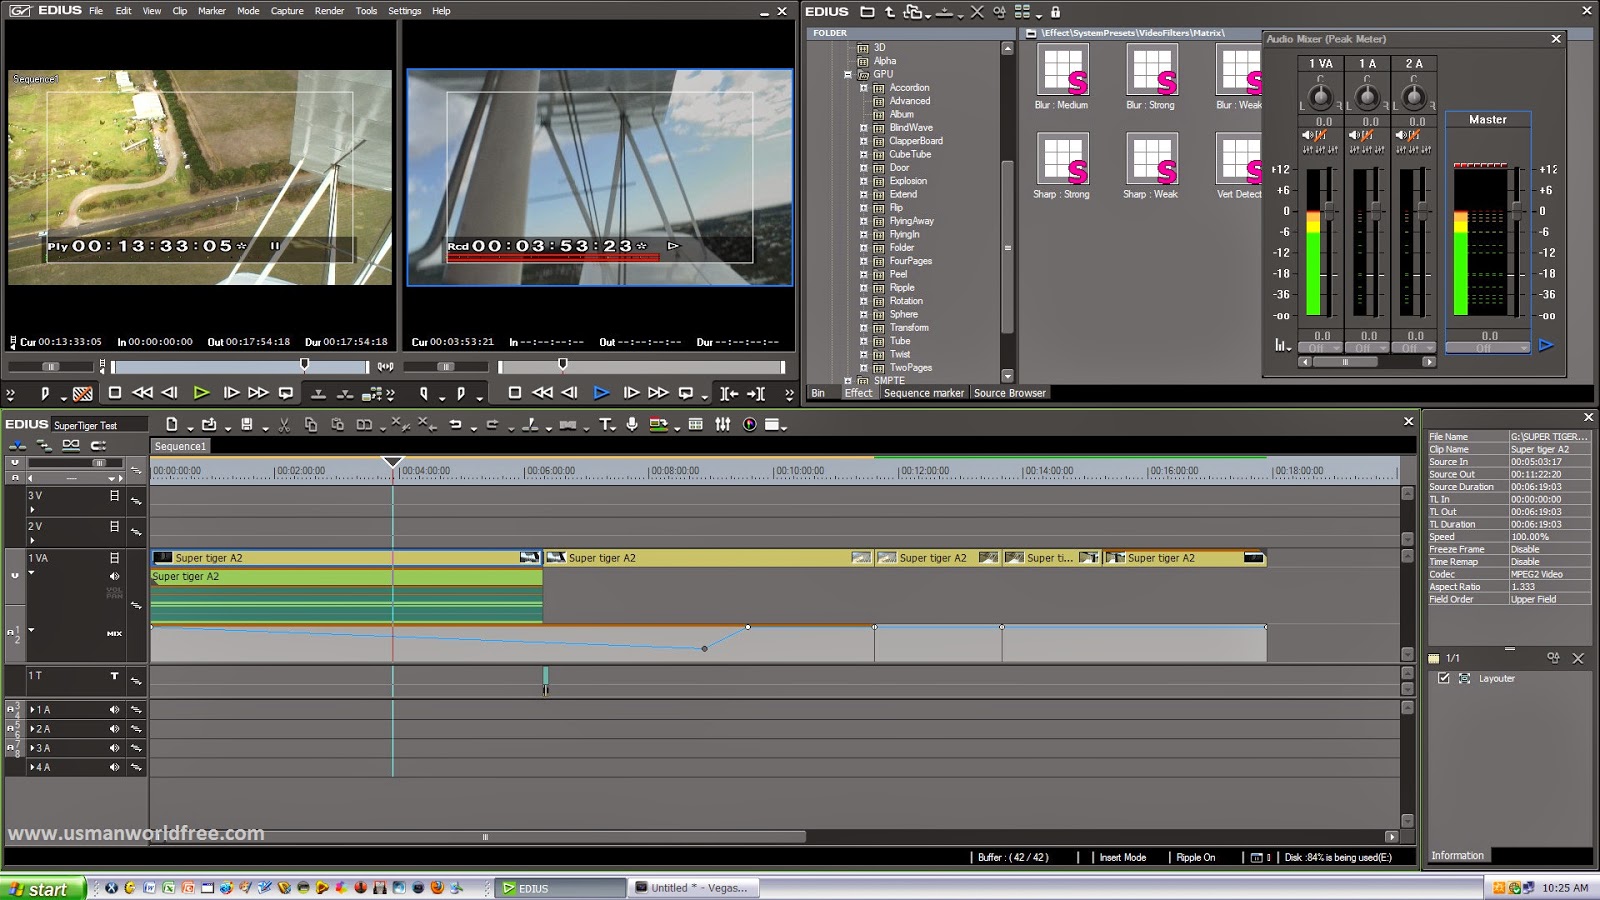Click Rewind on the Recorder monitor
1600x900 pixels.
(x=543, y=393)
